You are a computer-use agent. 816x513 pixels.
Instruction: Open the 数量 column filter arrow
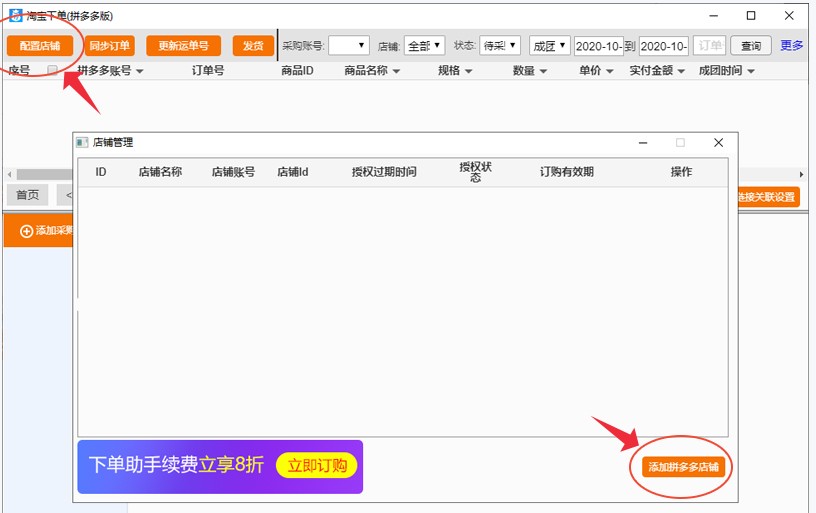click(543, 71)
